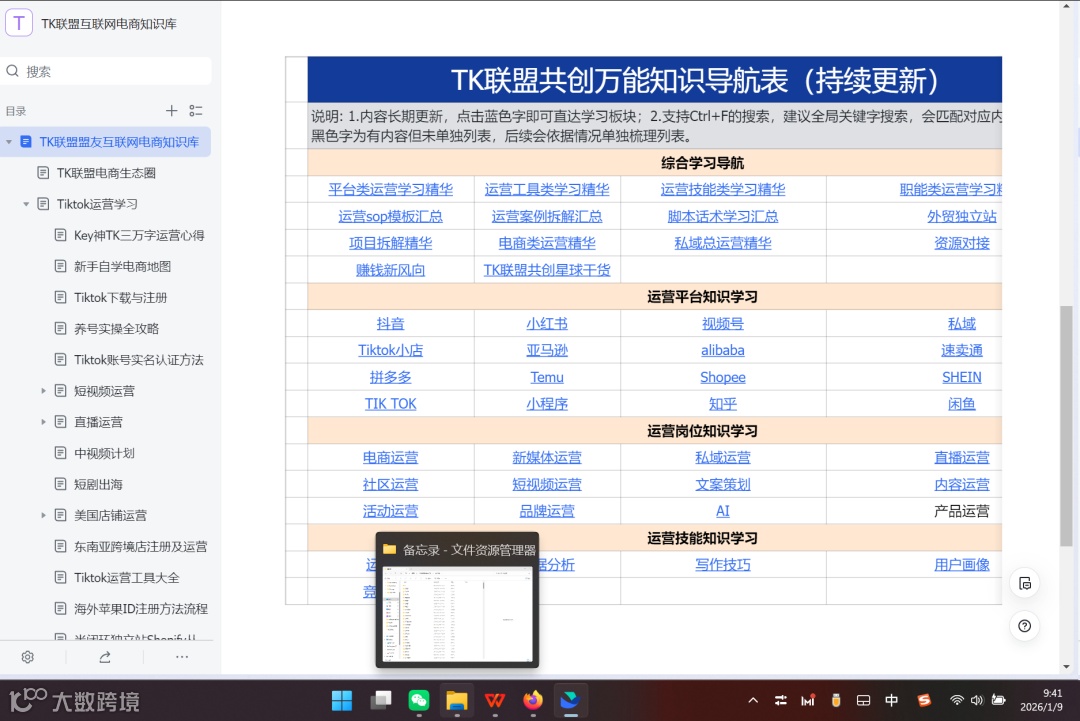Open the 小红书 link
The image size is (1080, 721).
(547, 324)
